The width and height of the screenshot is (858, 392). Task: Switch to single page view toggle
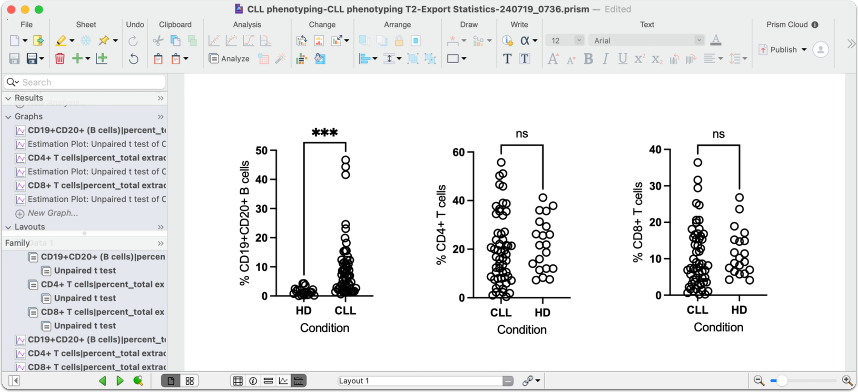pos(171,381)
